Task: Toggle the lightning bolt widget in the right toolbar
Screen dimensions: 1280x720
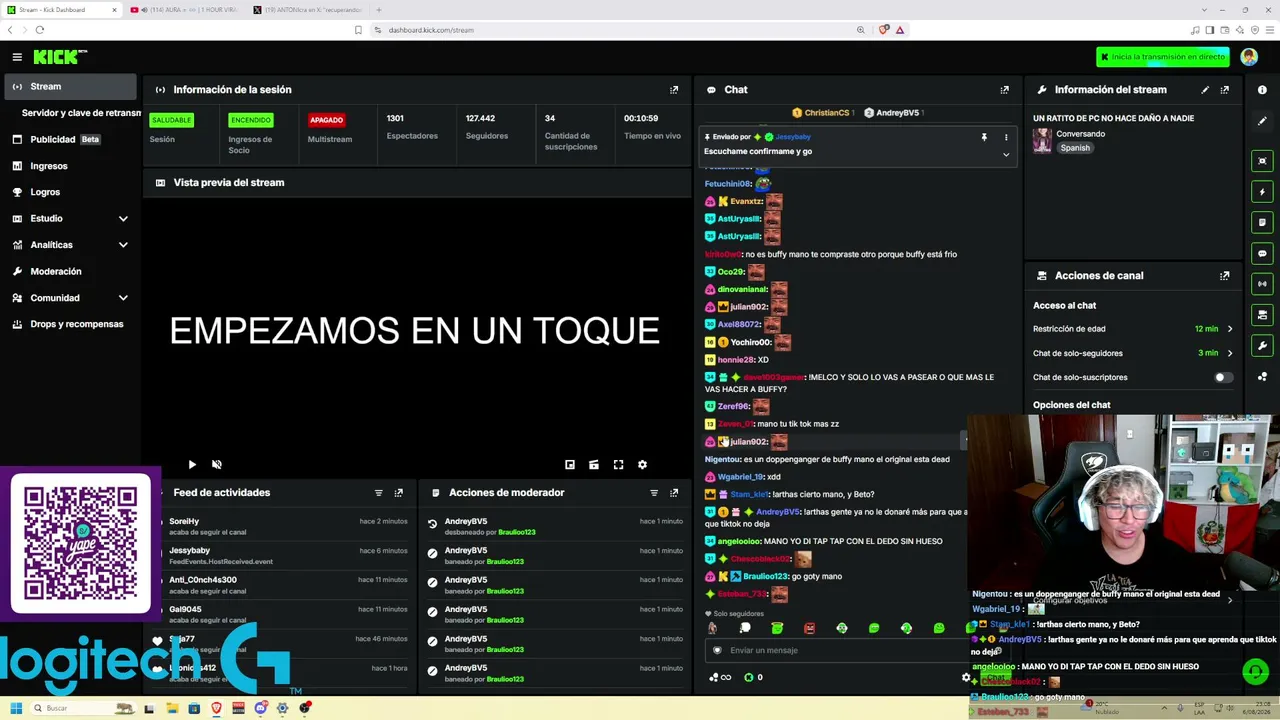Action: [x=1262, y=192]
